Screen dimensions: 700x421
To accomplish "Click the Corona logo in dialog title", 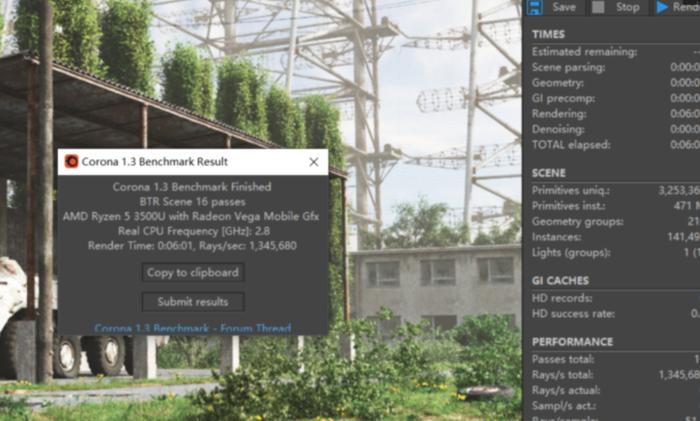I will pyautogui.click(x=71, y=162).
